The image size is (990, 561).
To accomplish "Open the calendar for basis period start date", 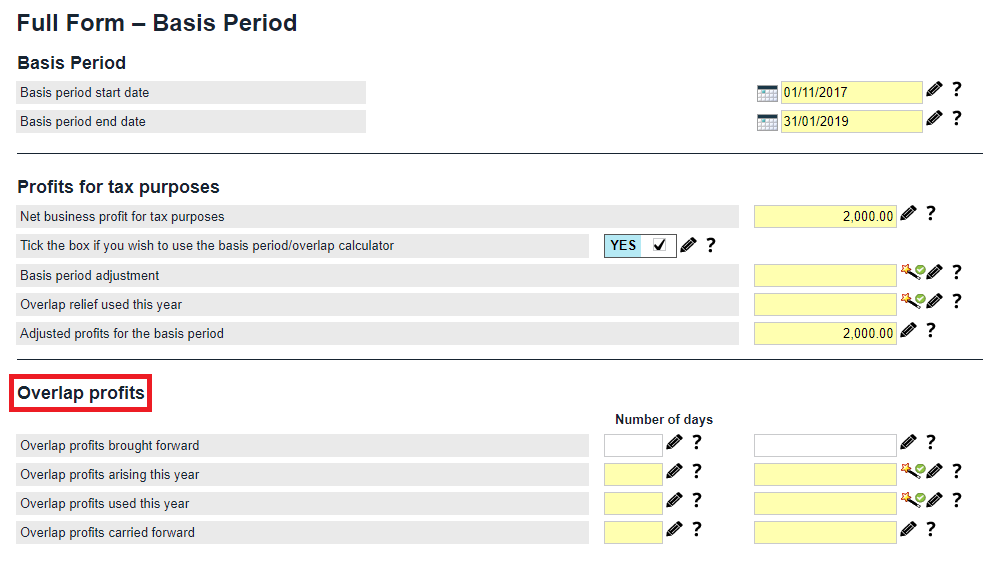I will pyautogui.click(x=767, y=93).
